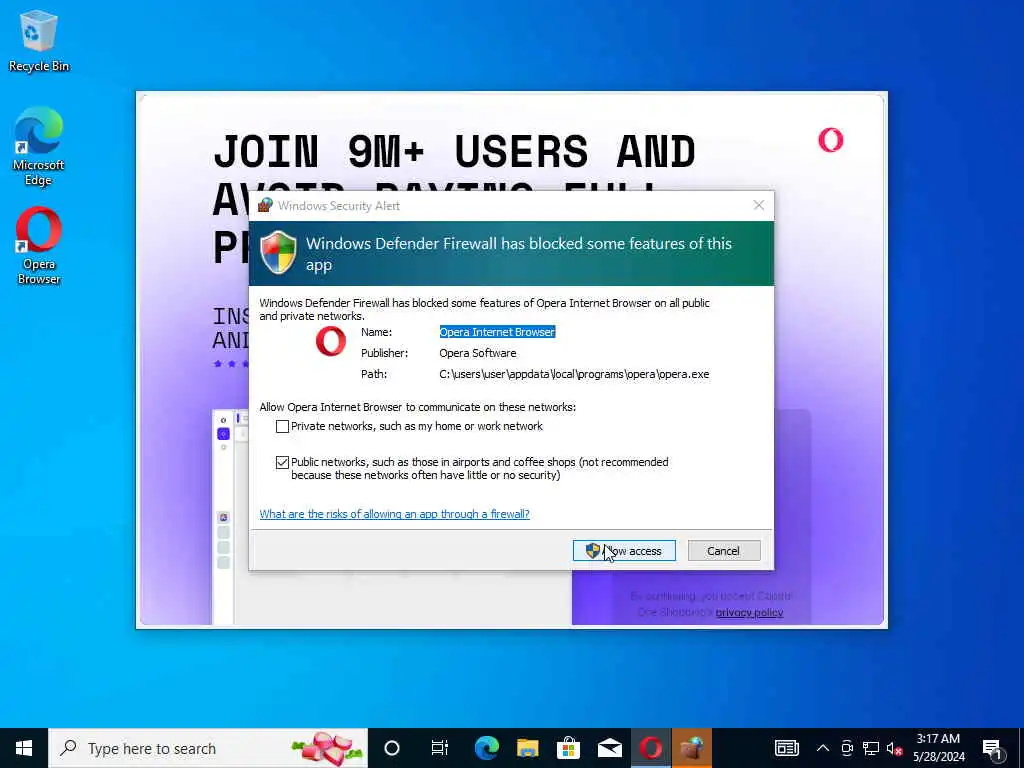Click the Opera icon beside the Name field

pos(330,342)
